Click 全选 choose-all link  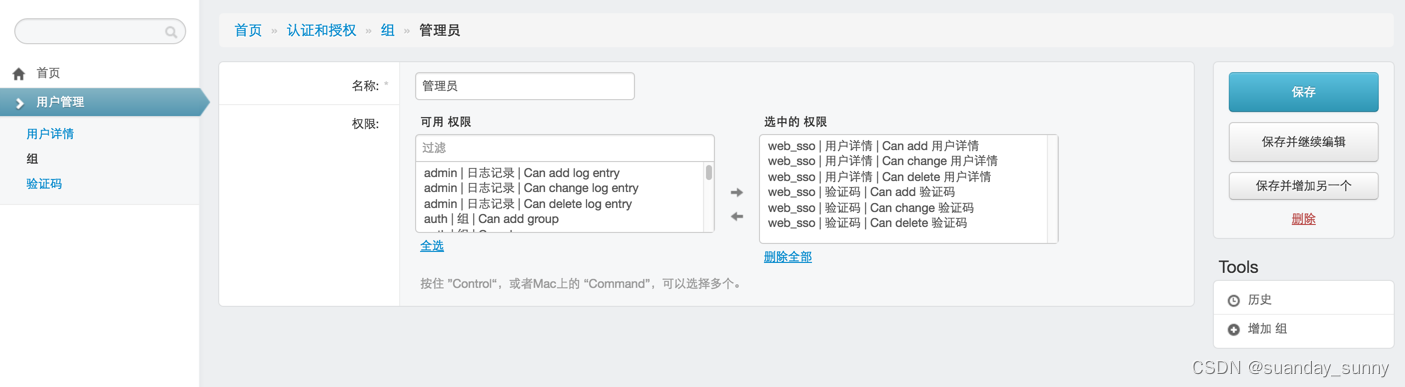432,246
